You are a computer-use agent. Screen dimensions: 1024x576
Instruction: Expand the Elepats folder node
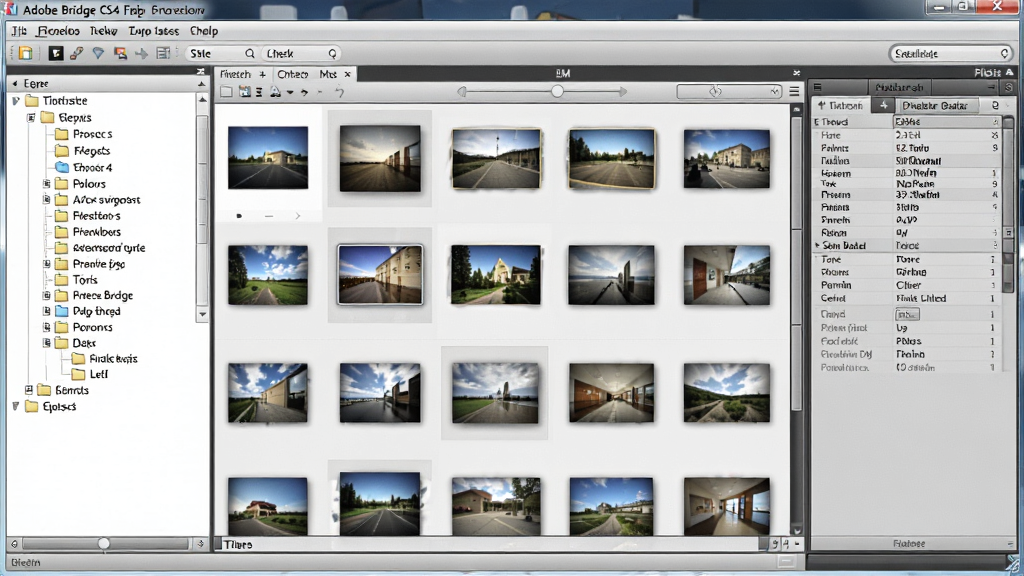(31, 118)
